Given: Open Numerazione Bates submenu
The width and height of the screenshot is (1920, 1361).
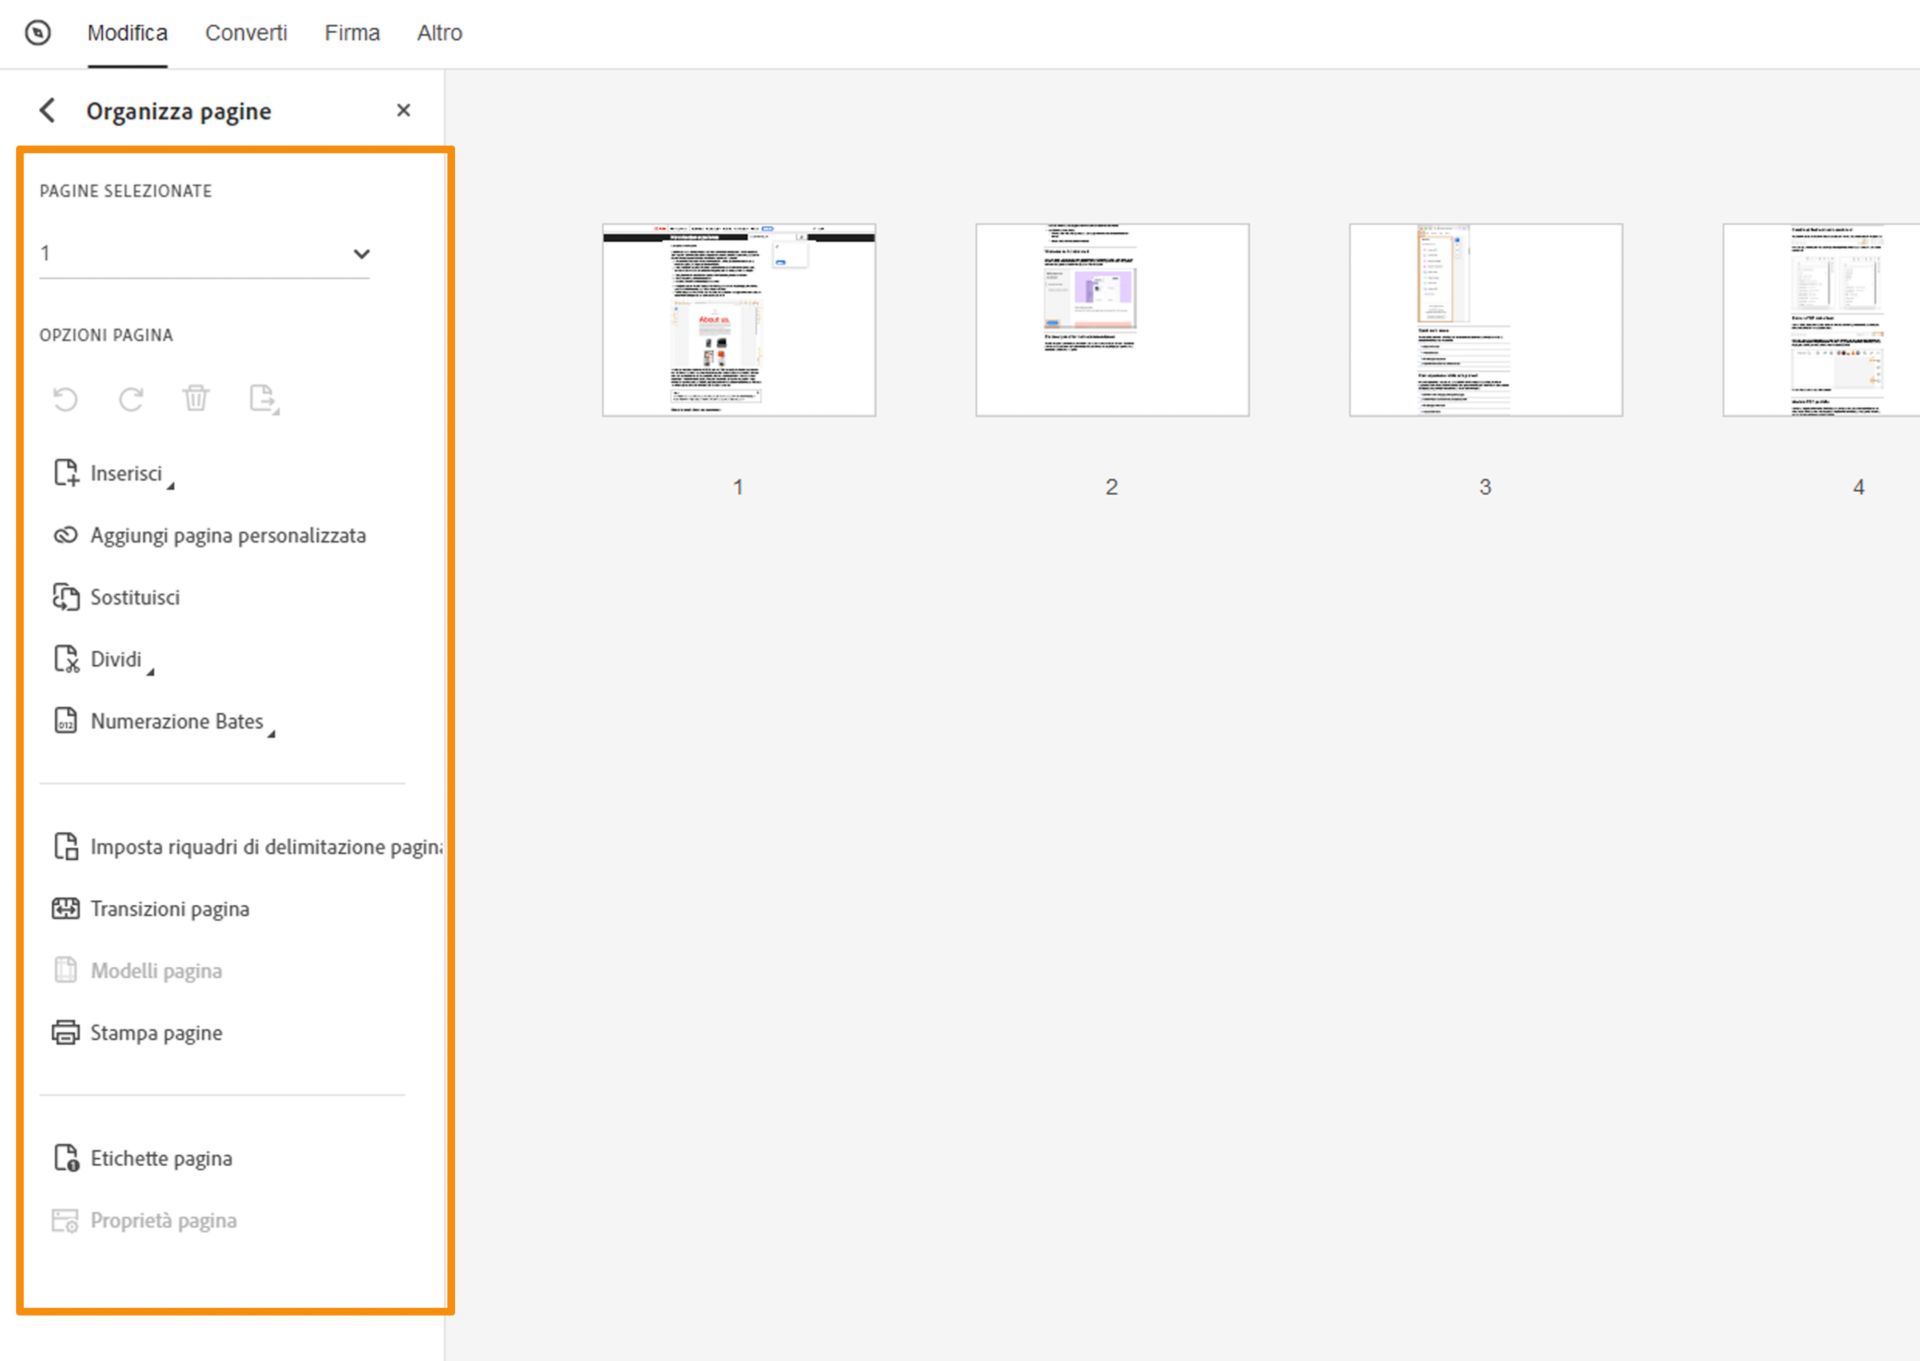Looking at the screenshot, I should [176, 721].
